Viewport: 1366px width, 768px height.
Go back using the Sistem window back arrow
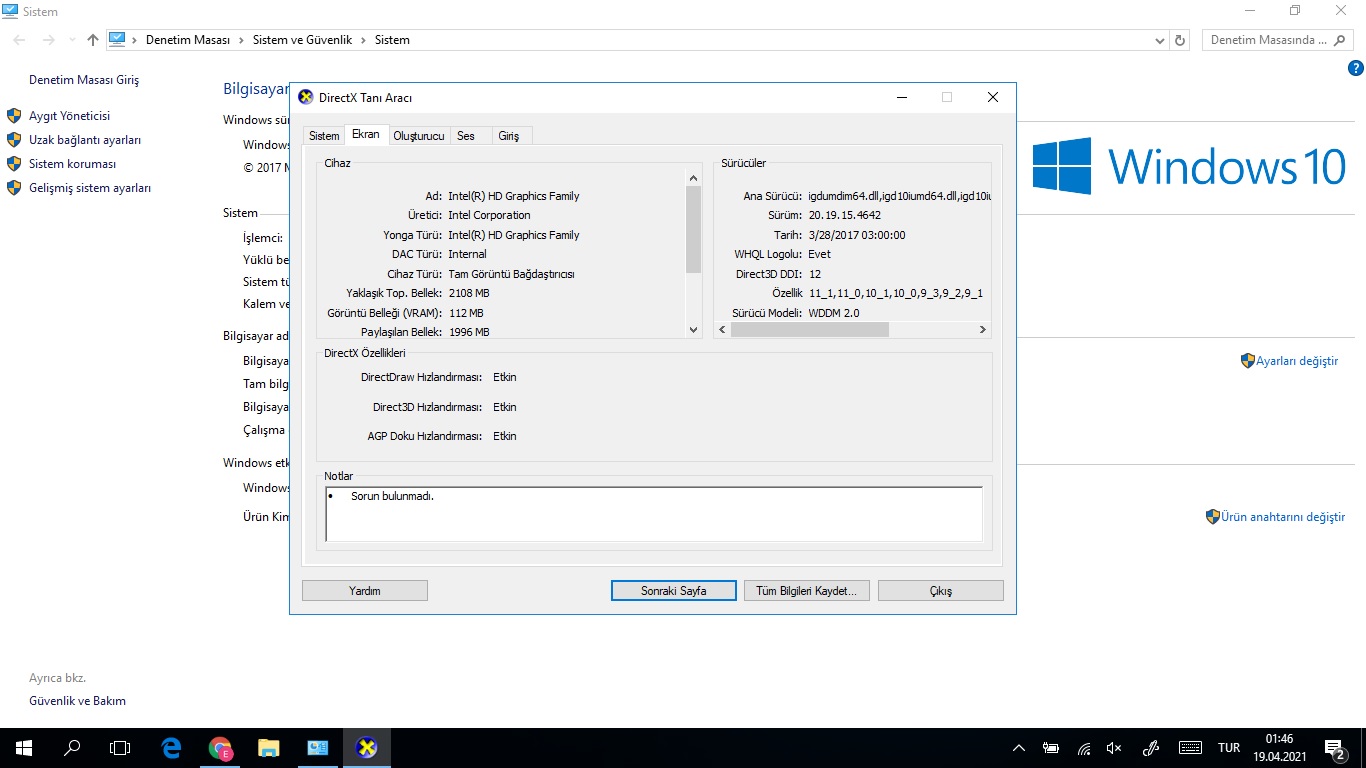point(20,40)
